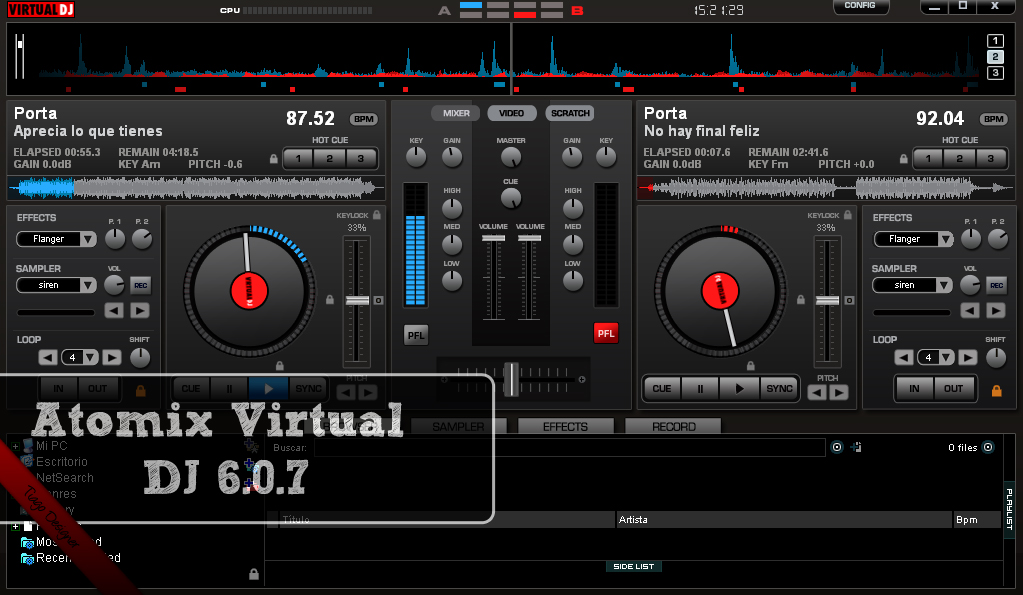The width and height of the screenshot is (1023, 595).
Task: Enable keylock on deck B
Action: coord(847,215)
